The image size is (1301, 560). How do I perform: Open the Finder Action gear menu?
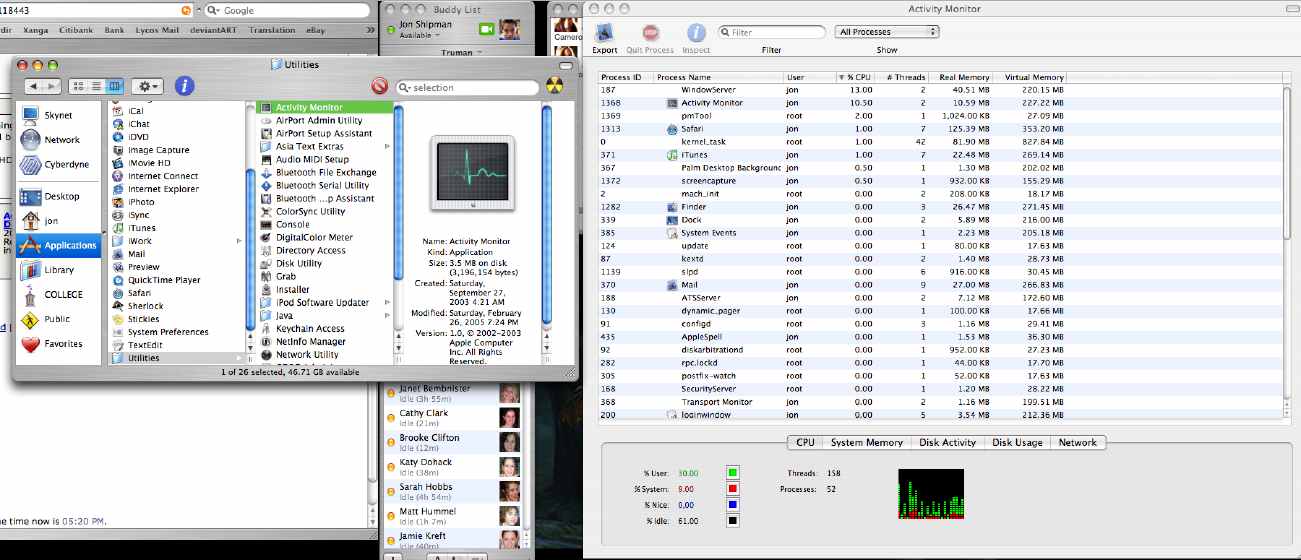[x=148, y=87]
